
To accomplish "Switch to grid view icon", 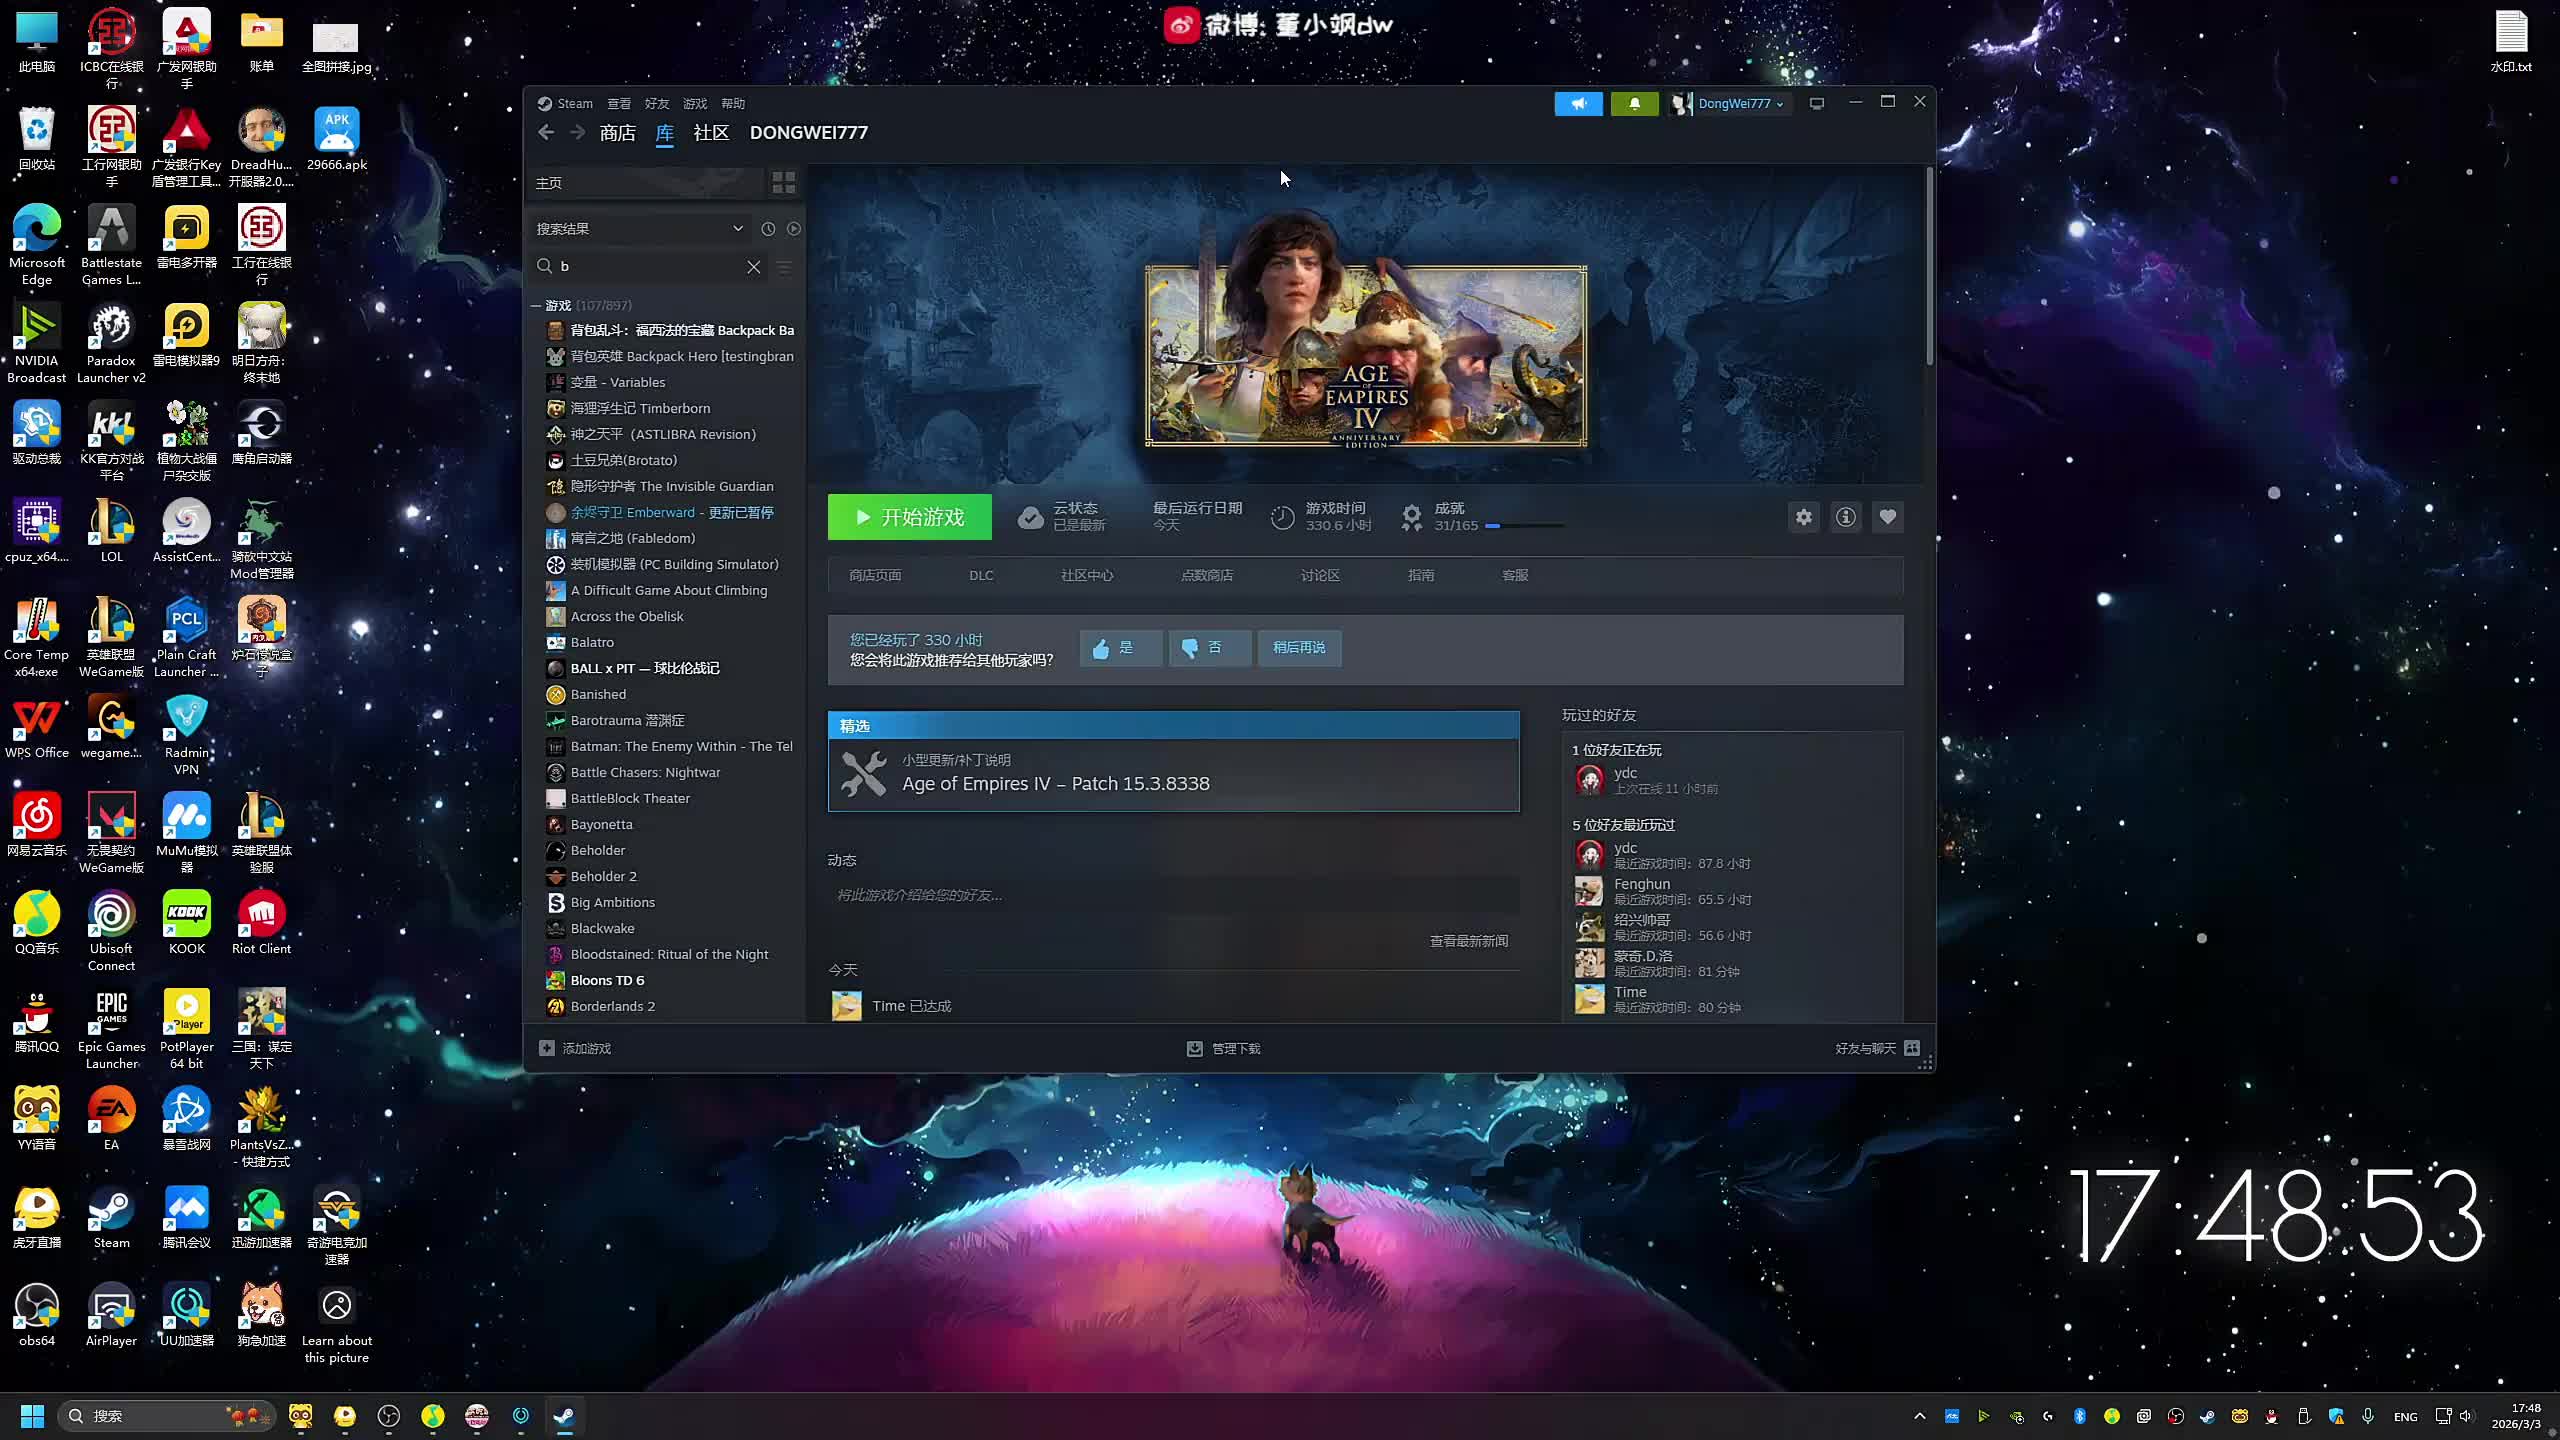I will [783, 182].
